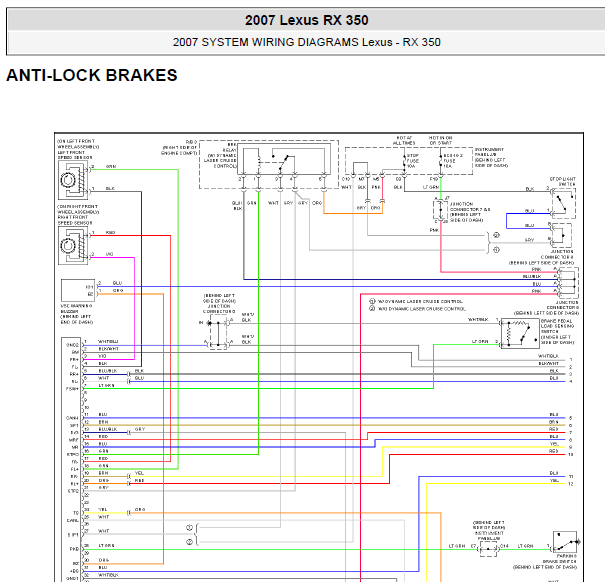Click the "HOT IN ON OR START" label
This screenshot has height=582, width=605.
440,140
